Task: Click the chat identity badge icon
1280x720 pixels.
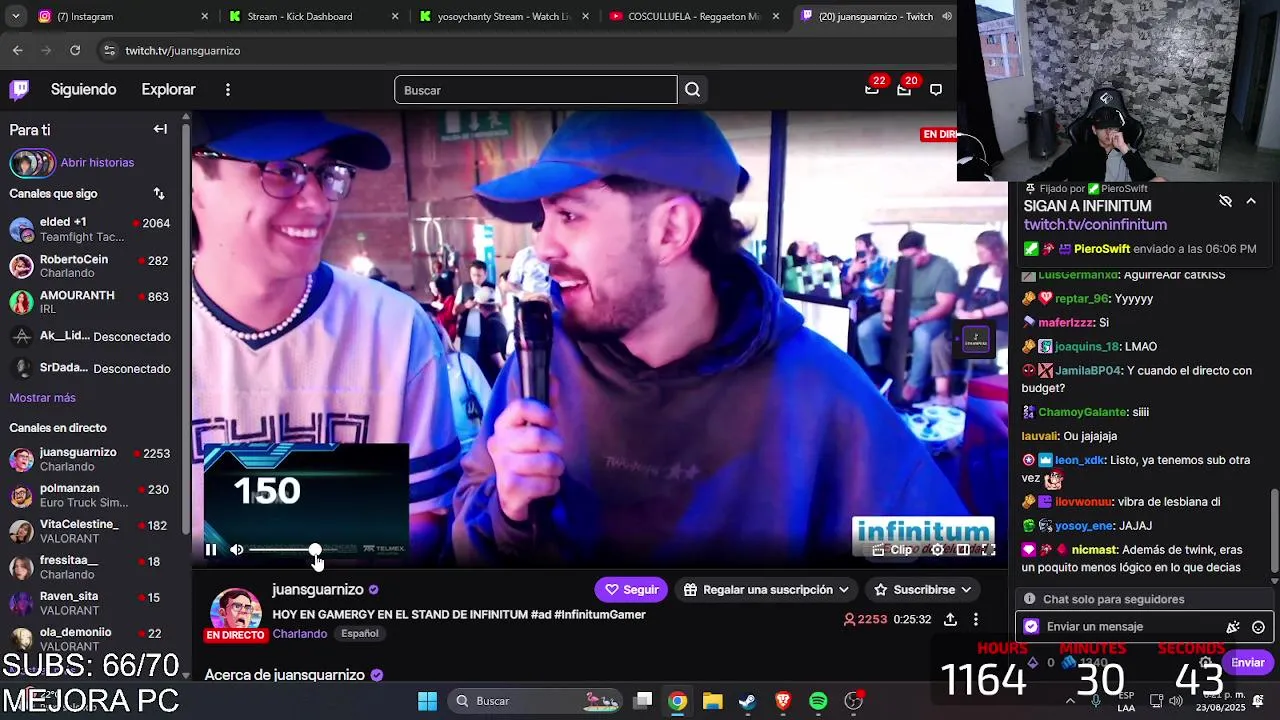Action: point(1031,627)
